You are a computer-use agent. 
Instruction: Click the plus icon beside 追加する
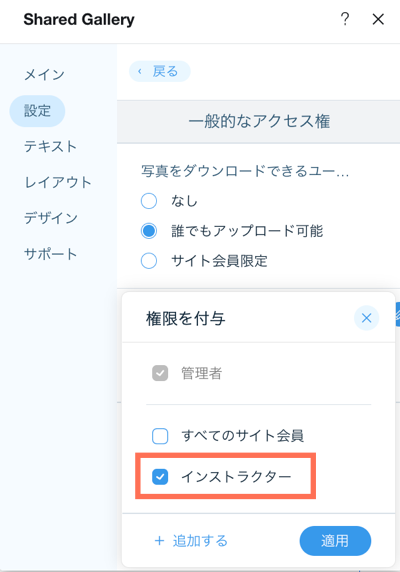tap(159, 541)
